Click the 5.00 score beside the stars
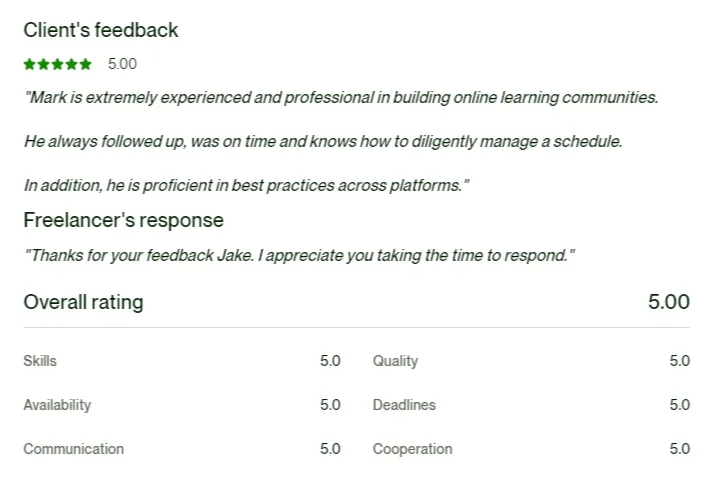This screenshot has width=705, height=500. (x=122, y=64)
